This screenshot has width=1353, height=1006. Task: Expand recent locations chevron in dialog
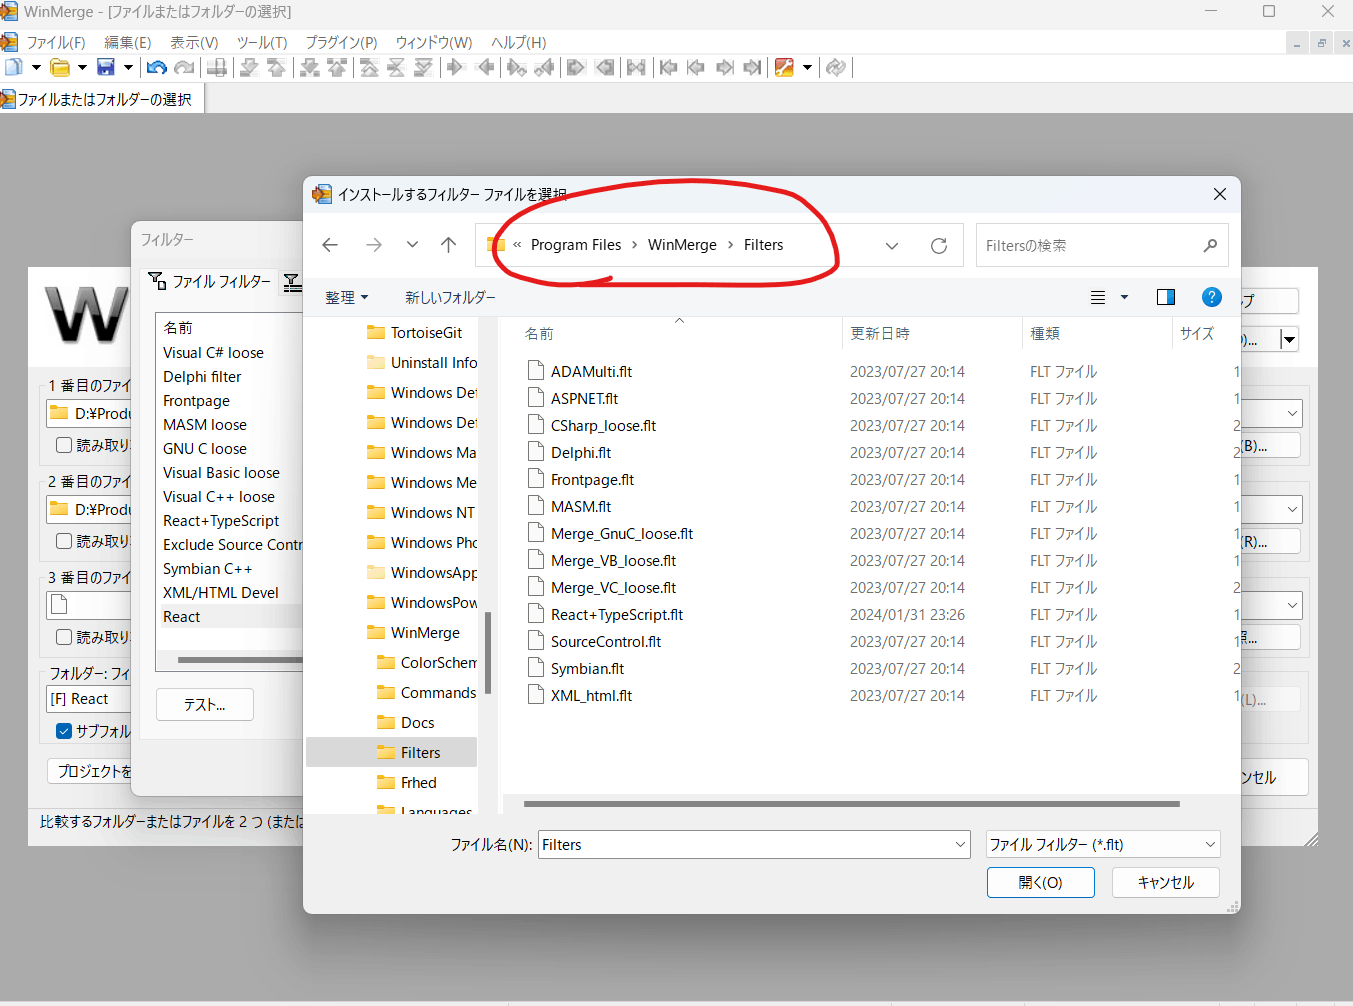pyautogui.click(x=412, y=245)
